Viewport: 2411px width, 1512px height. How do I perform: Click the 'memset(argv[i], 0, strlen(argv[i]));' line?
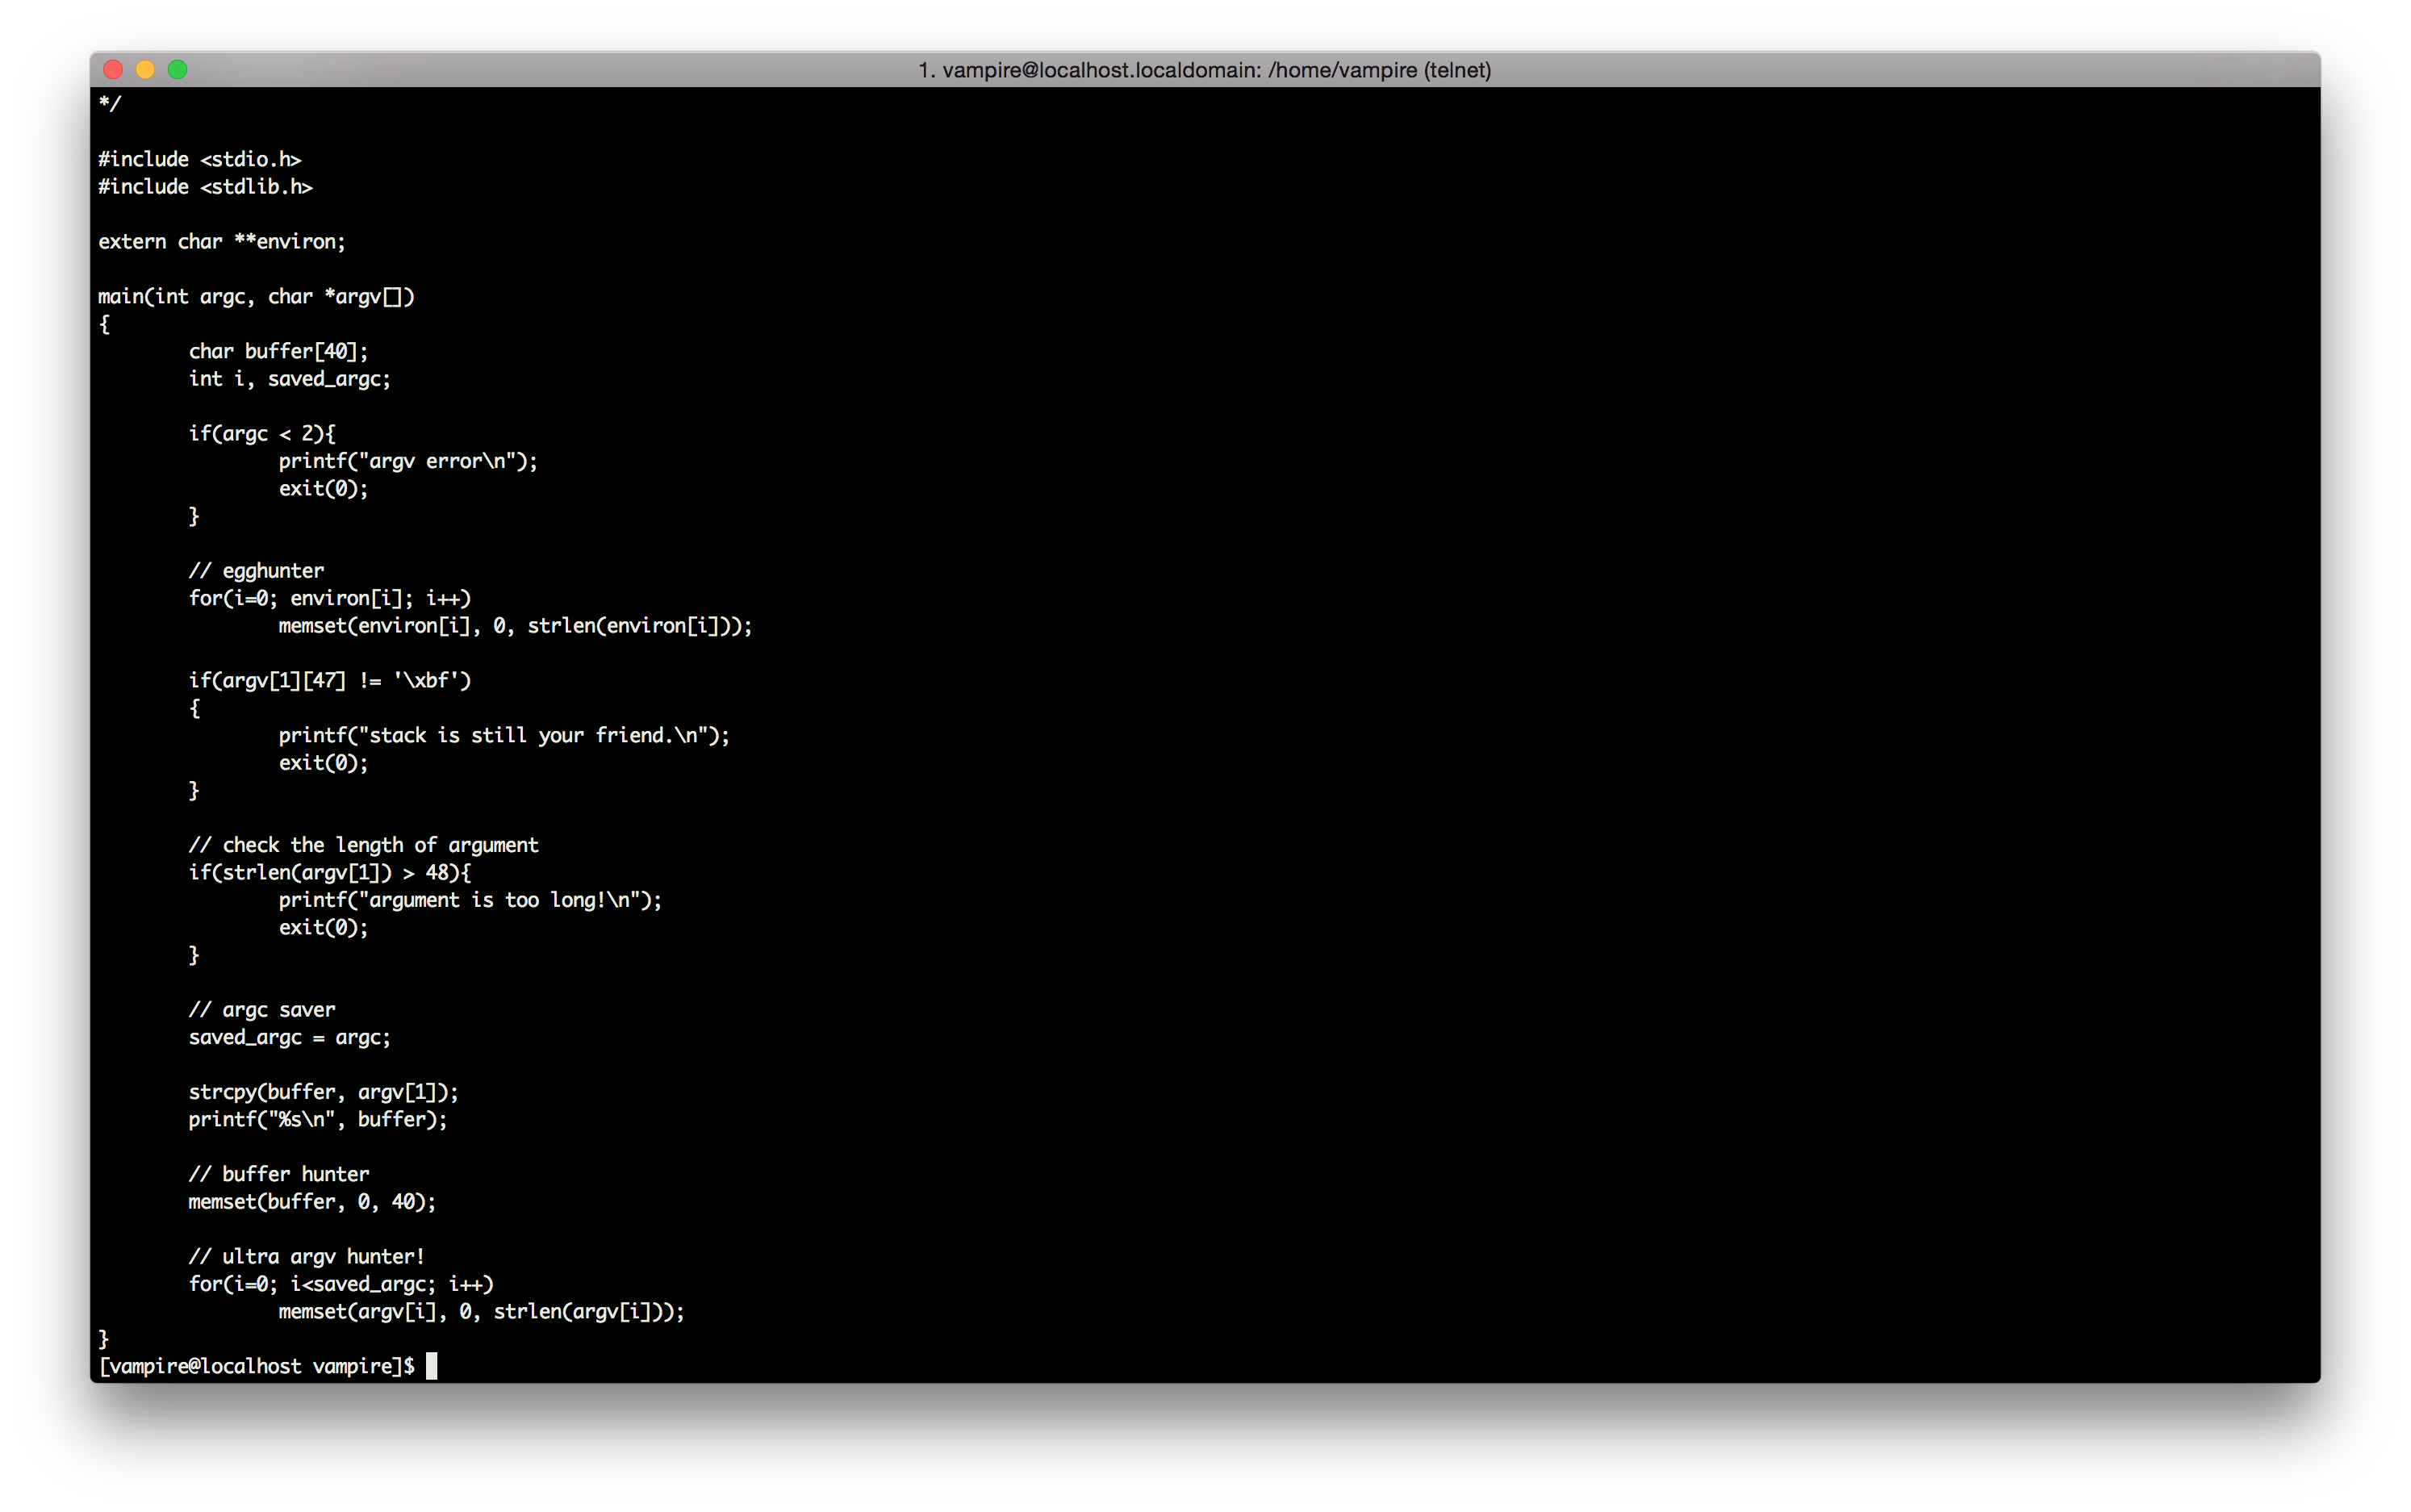[481, 1312]
